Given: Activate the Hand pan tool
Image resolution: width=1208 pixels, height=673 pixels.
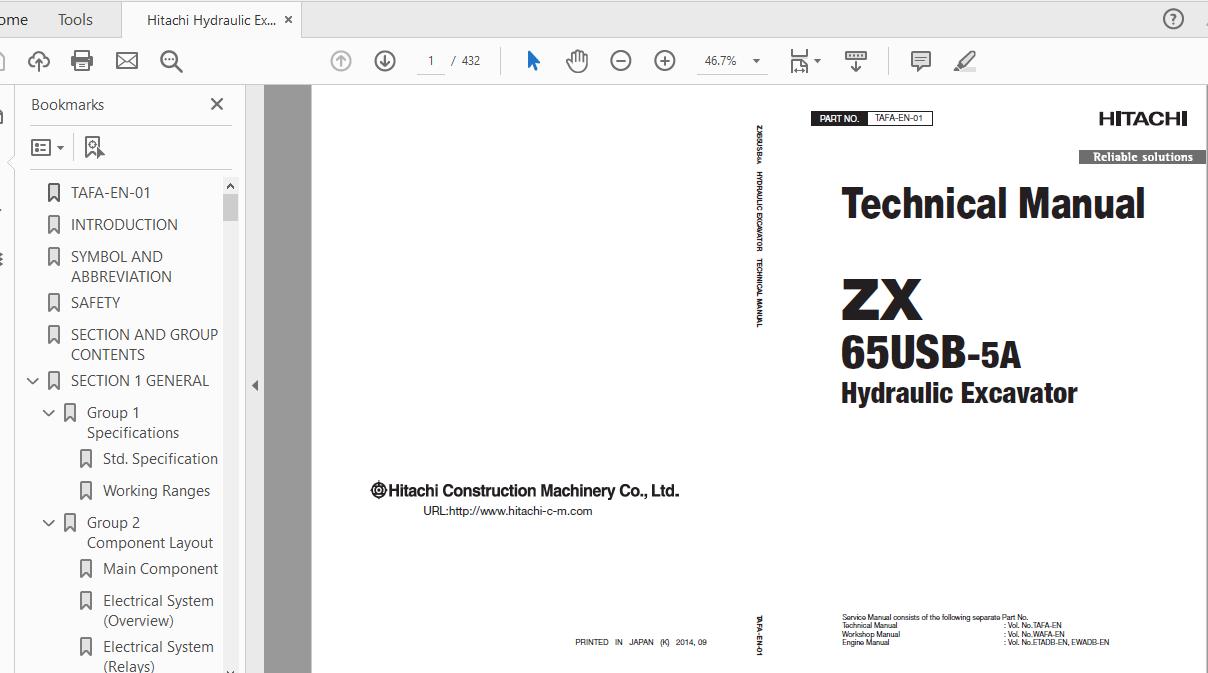Looking at the screenshot, I should 577,61.
